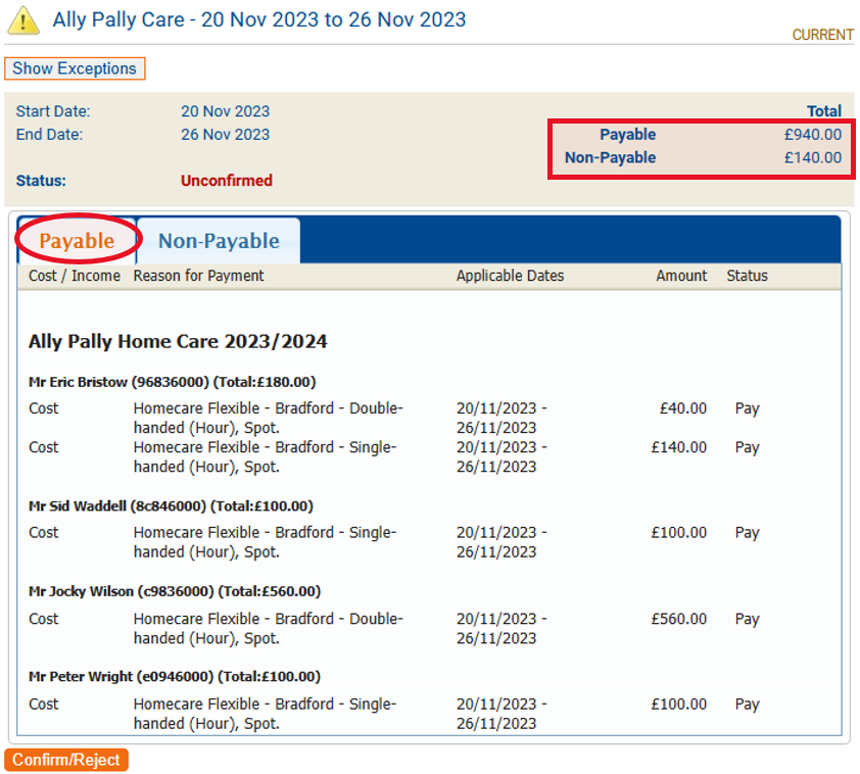Open the Non-Payable tab
Image resolution: width=860 pixels, height=774 pixels.
tap(218, 241)
